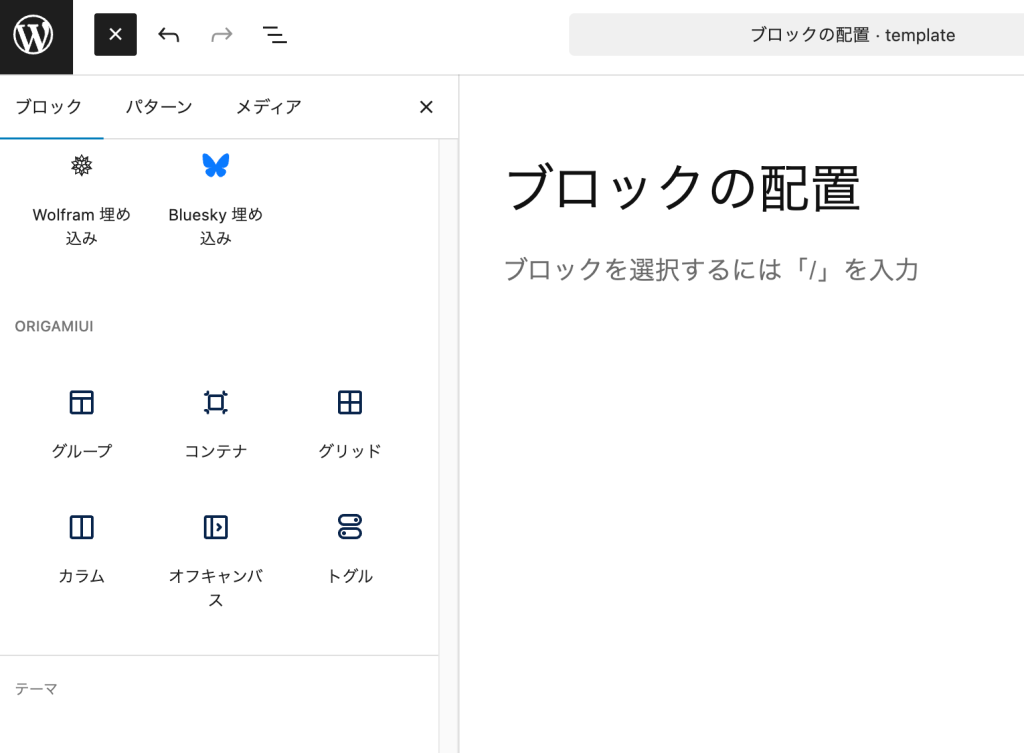Redo the last action
Screen dimensions: 1024x753
point(221,35)
